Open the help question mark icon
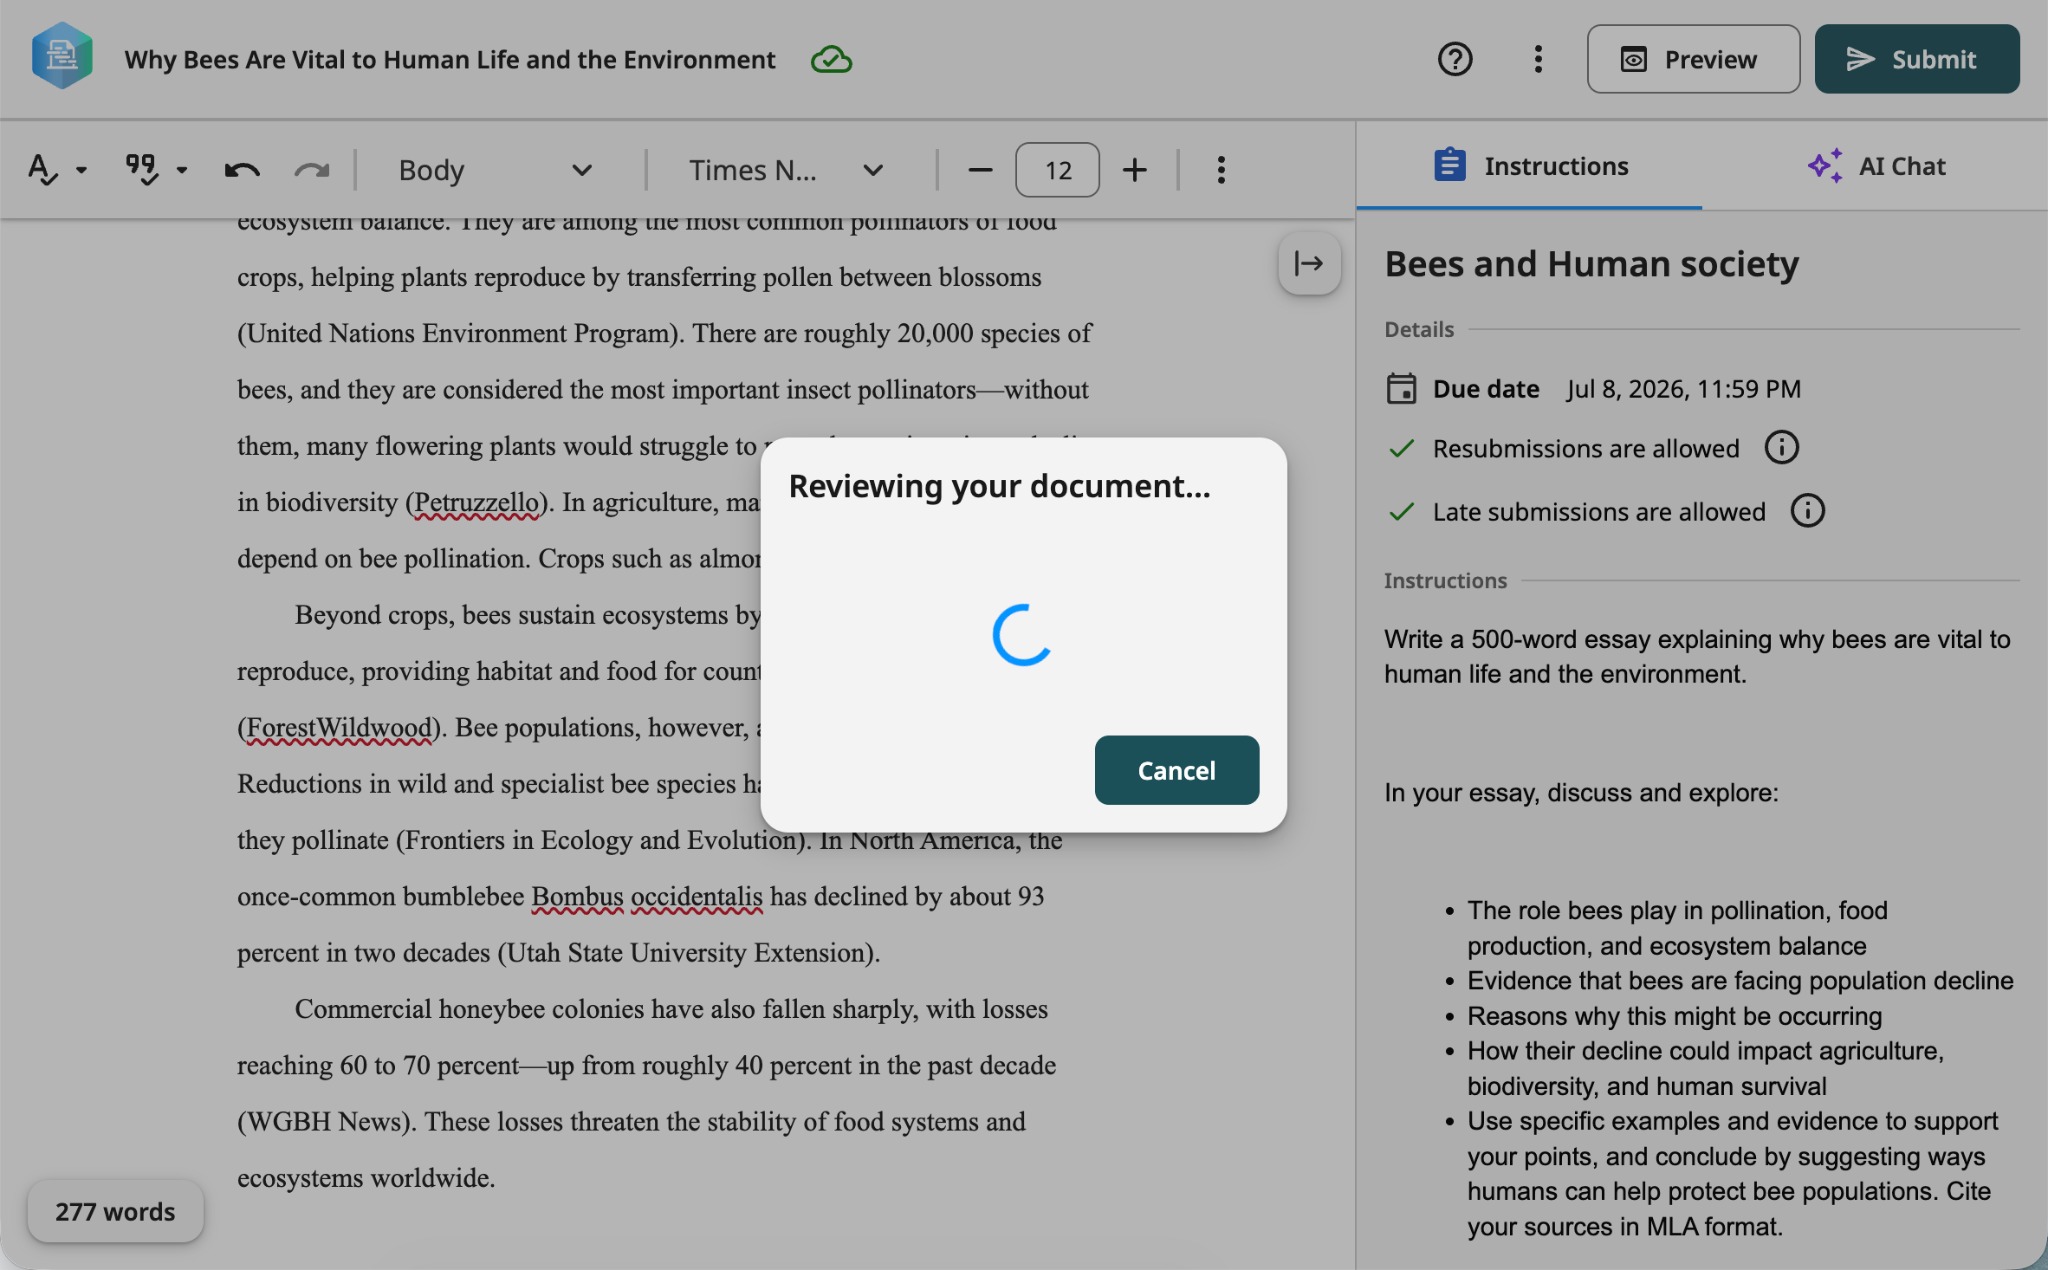 [1455, 59]
